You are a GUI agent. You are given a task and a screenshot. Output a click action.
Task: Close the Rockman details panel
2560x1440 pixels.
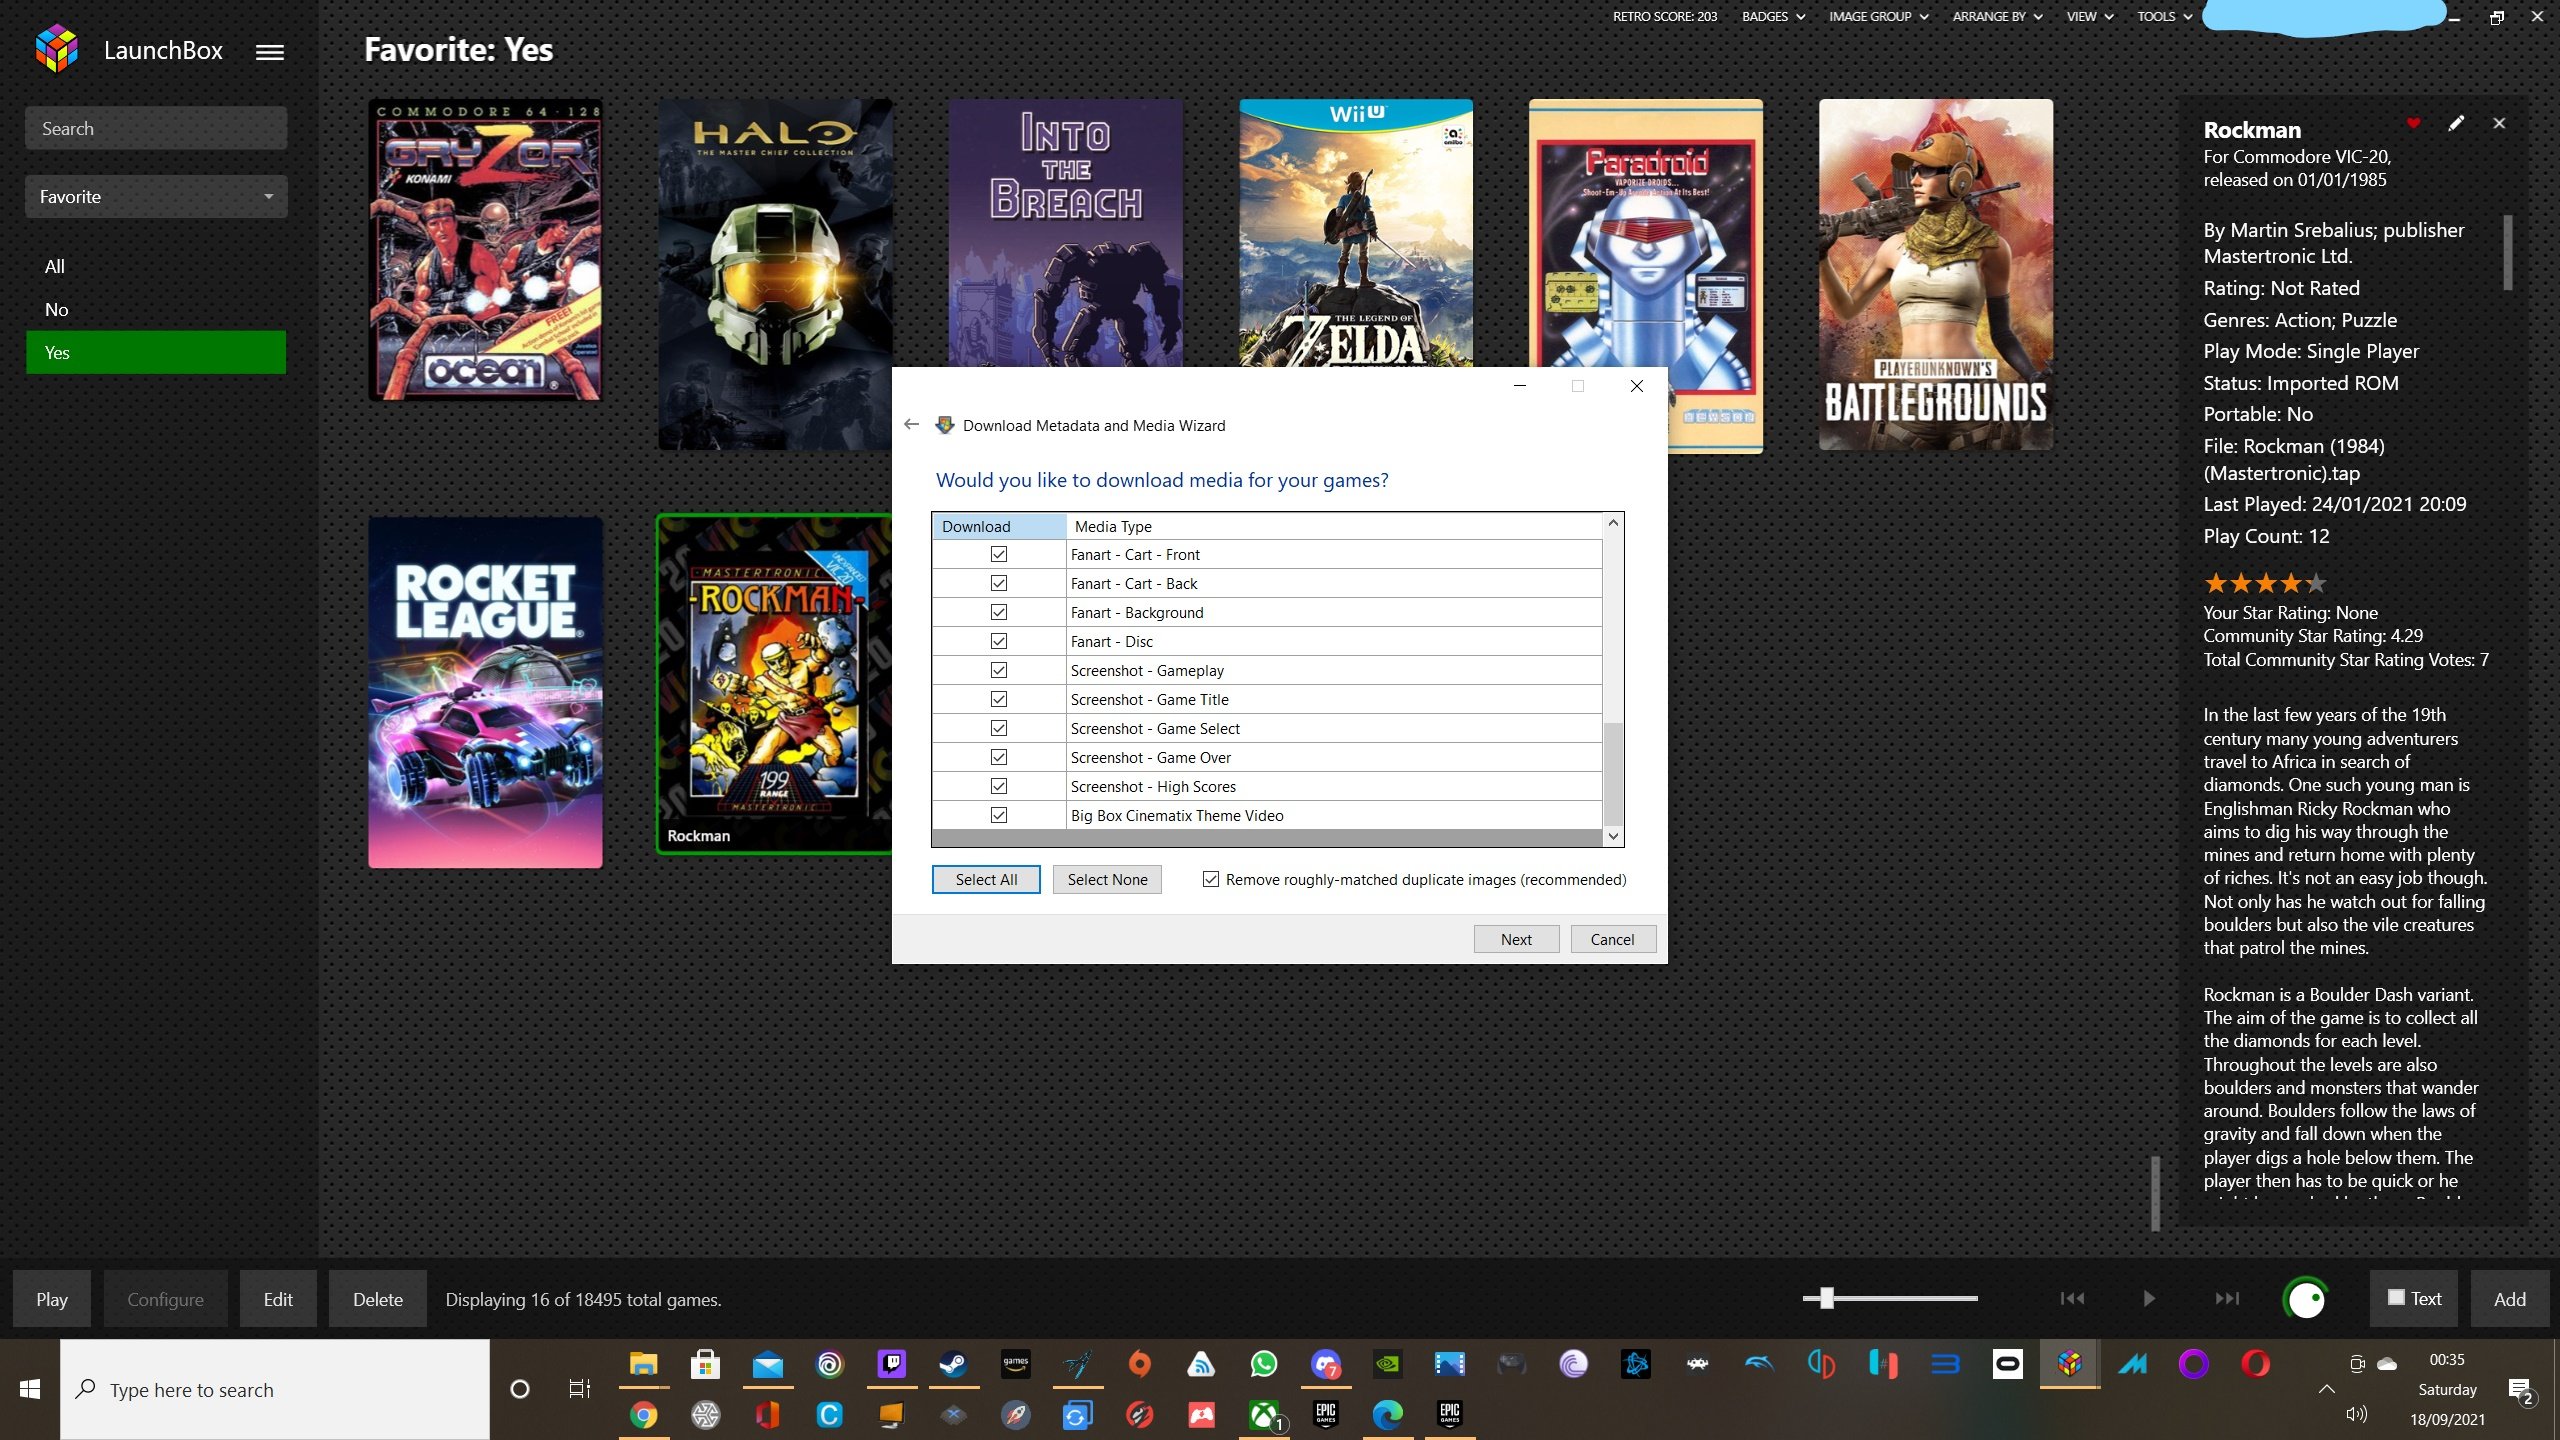pos(2499,123)
